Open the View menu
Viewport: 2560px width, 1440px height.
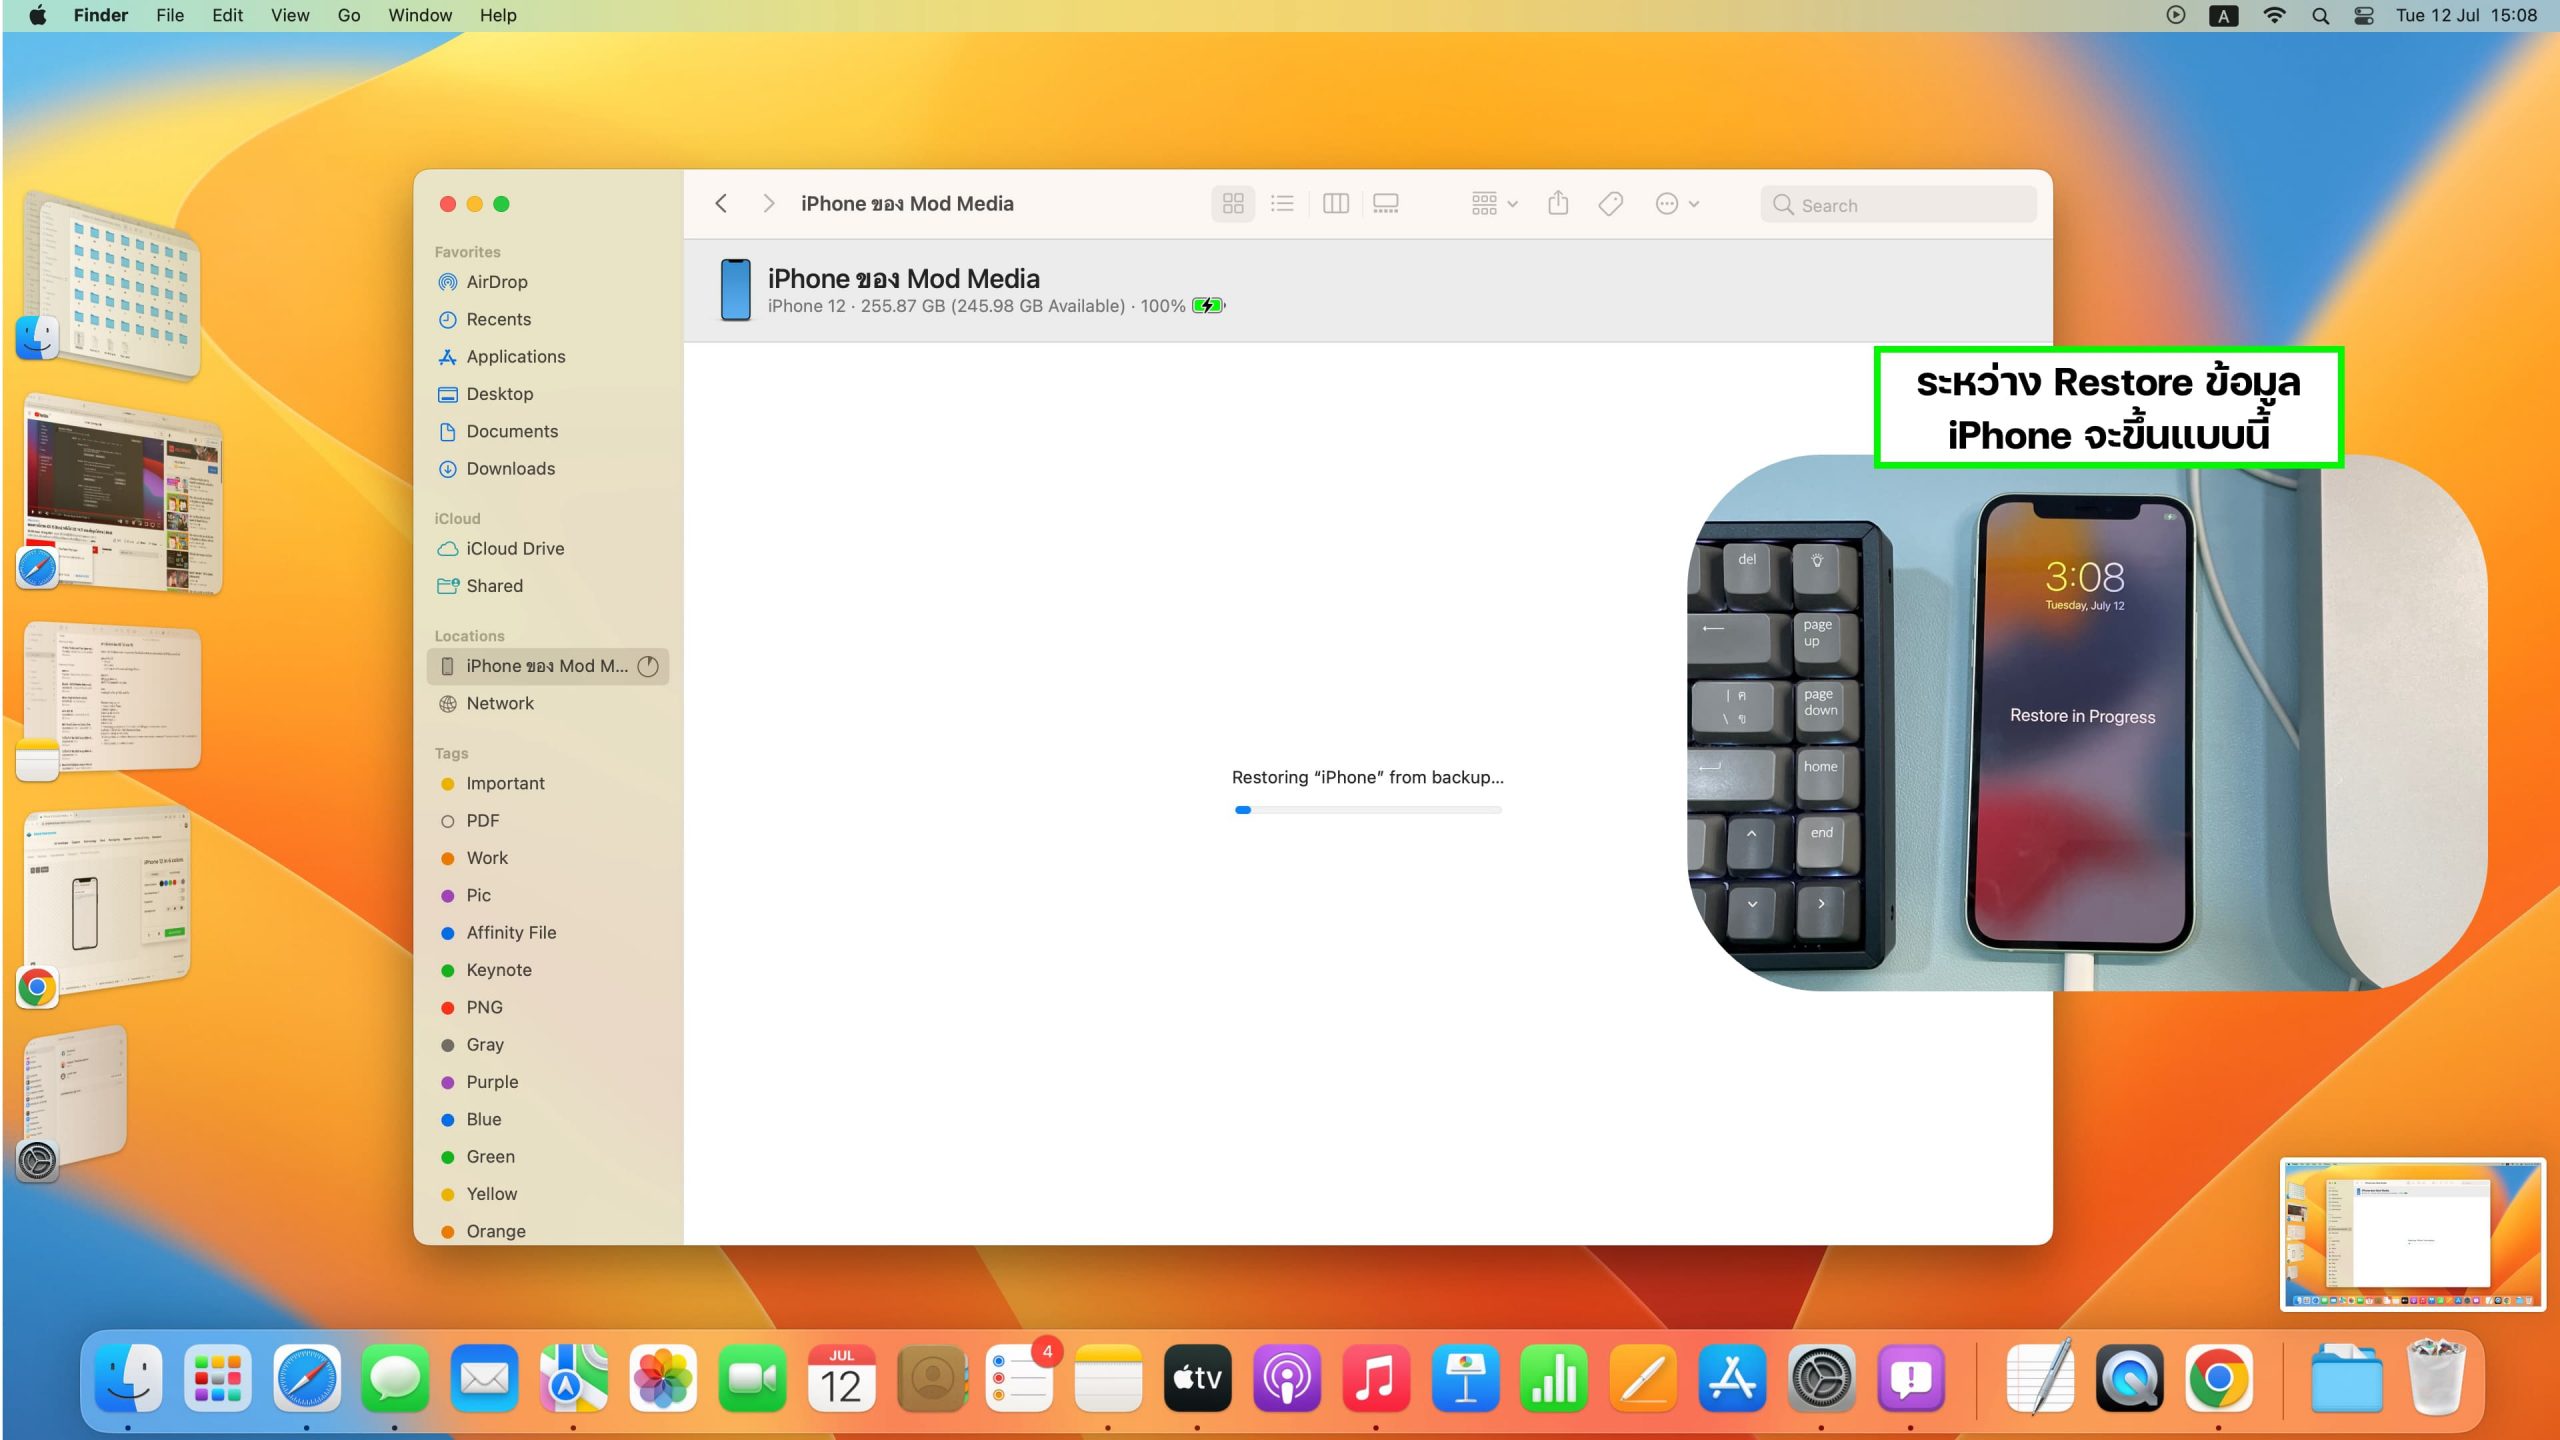[289, 15]
